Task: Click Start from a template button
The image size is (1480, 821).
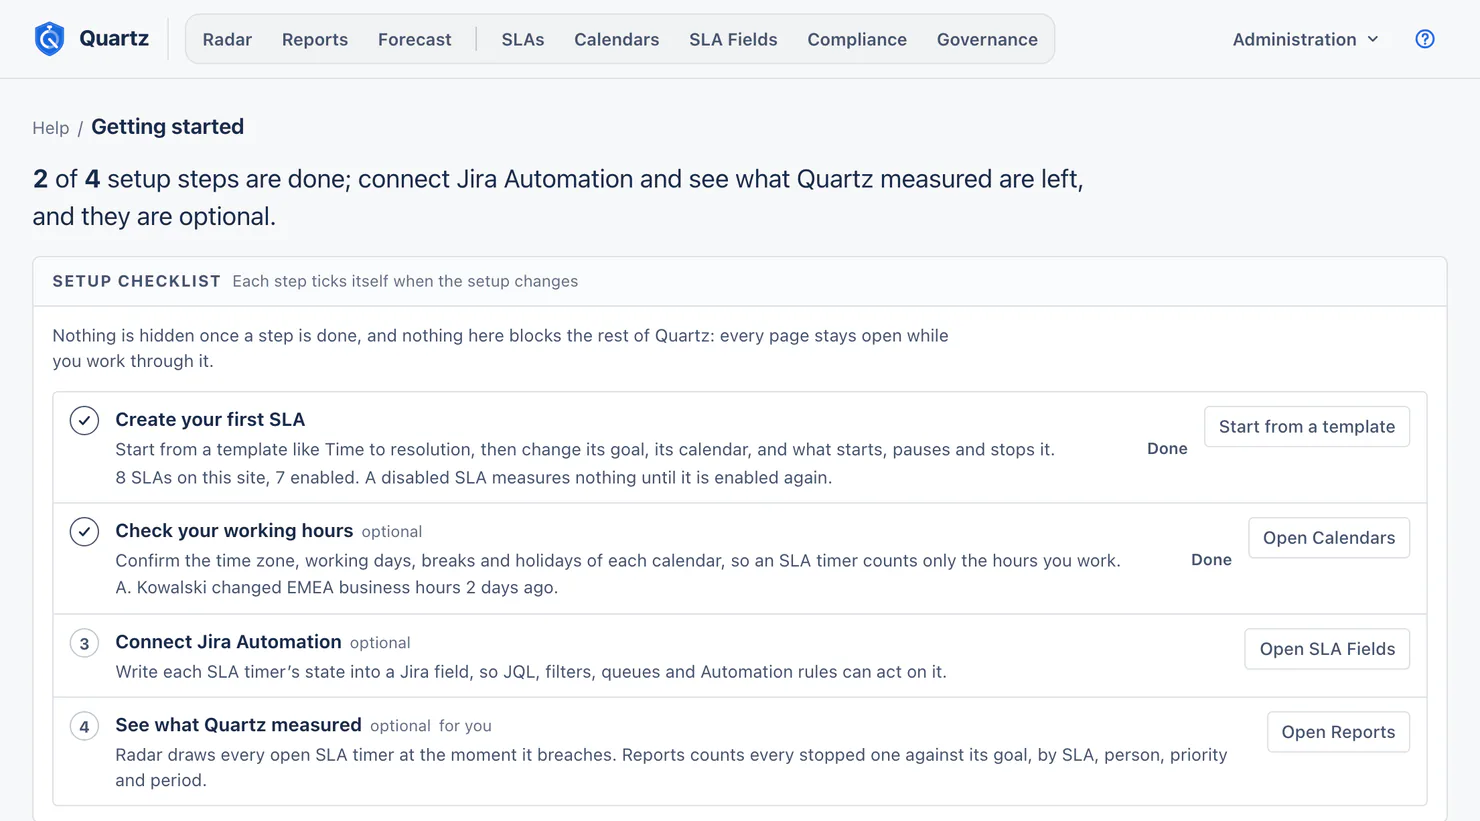Action: 1307,427
